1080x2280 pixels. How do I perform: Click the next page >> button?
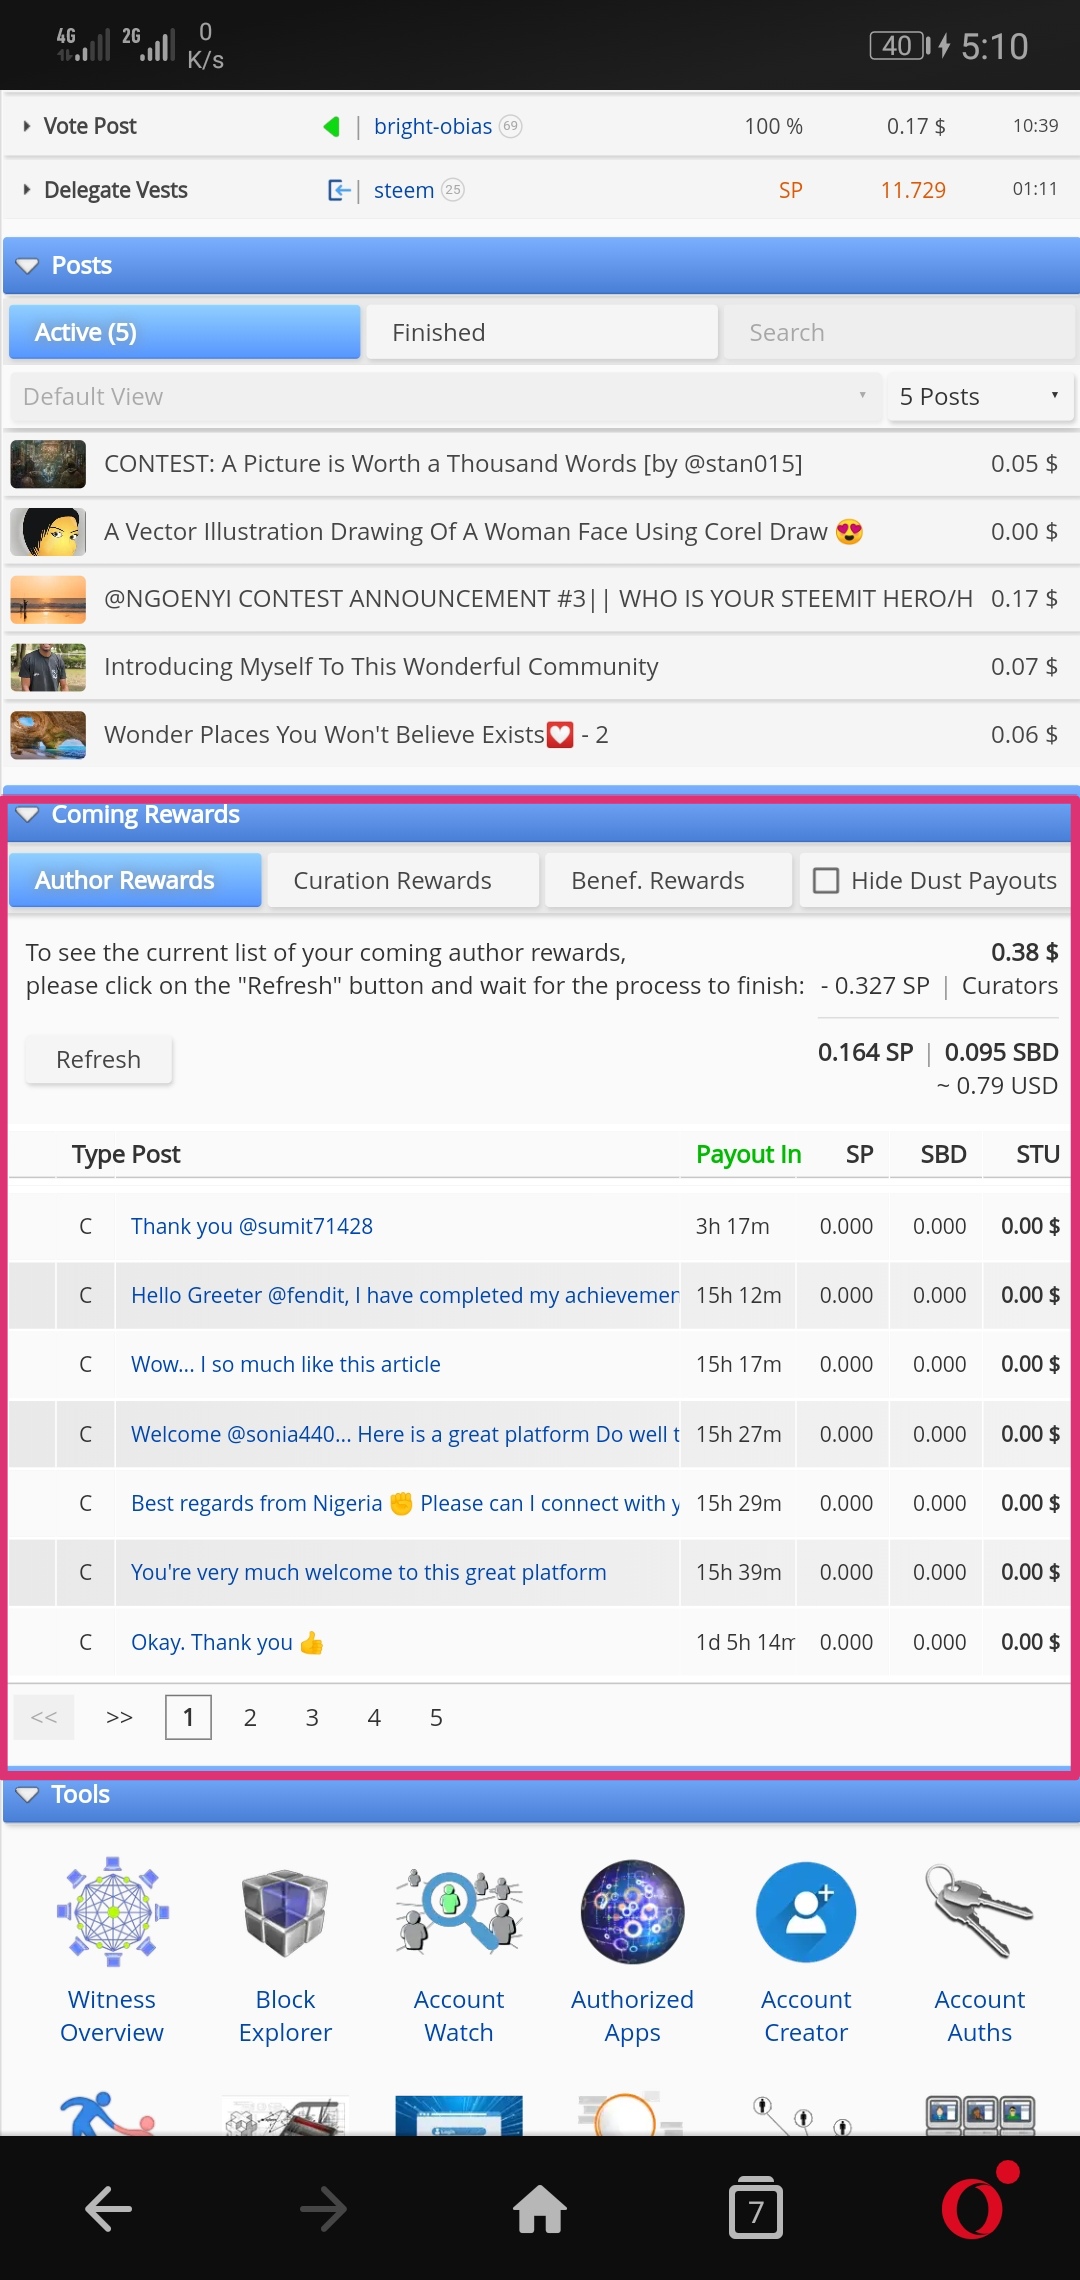[x=119, y=1718]
